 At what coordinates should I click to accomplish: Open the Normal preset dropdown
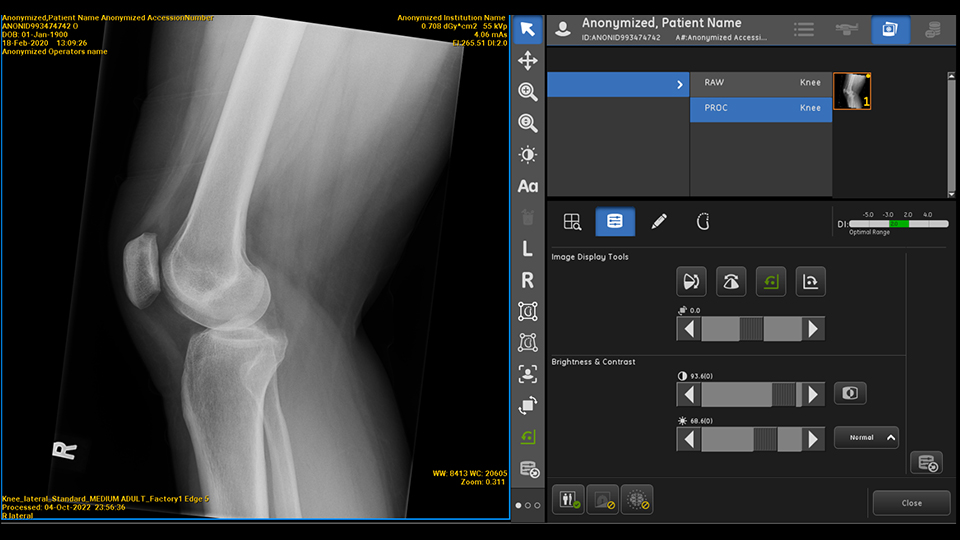click(866, 438)
